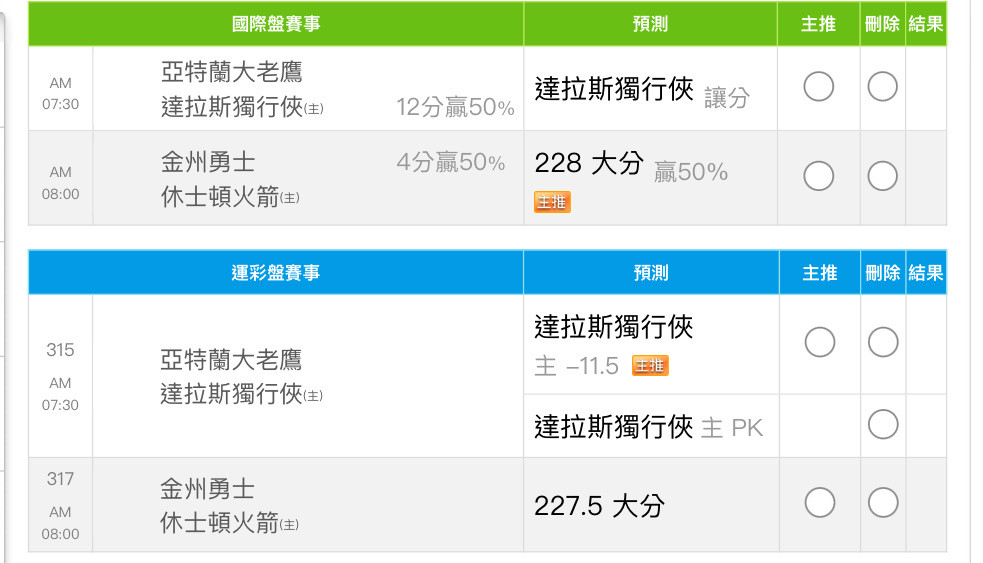The width and height of the screenshot is (983, 563).
Task: Select 刪除 radio for 達拉斯獨行俠 讓分 prediction
Action: click(882, 87)
